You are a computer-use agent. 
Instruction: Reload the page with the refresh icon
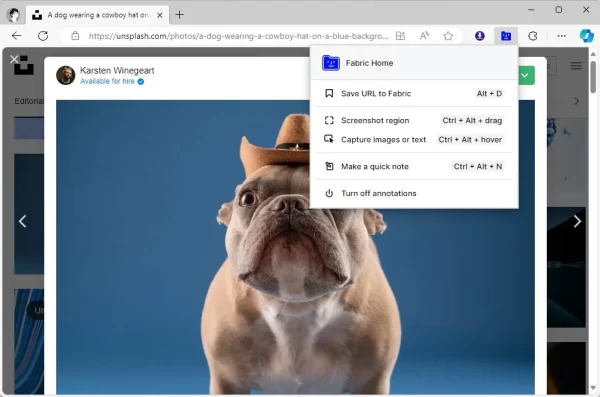(x=43, y=36)
